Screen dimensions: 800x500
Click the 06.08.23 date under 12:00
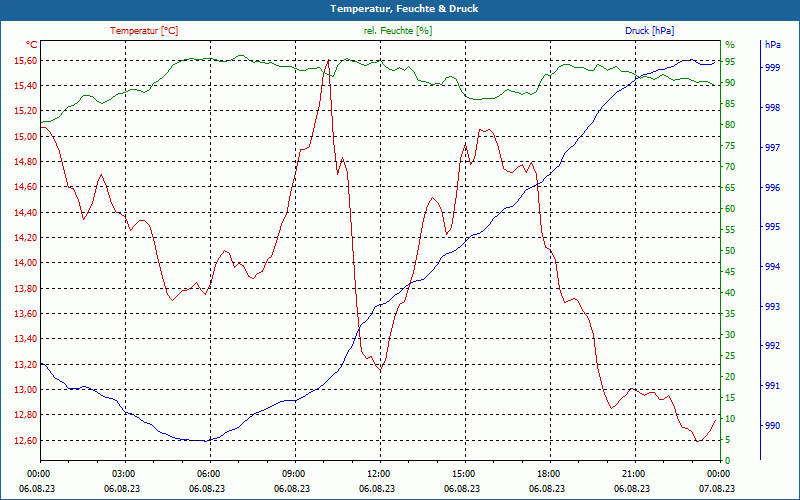click(377, 488)
